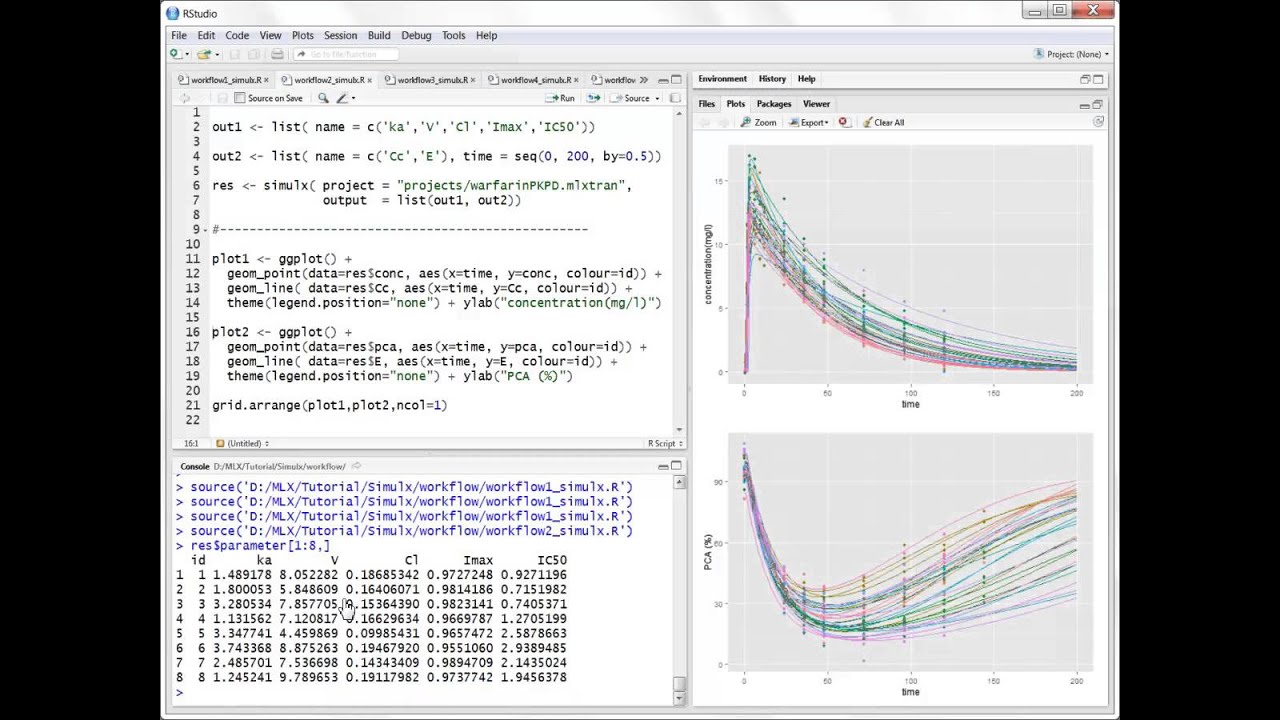Viewport: 1280px width, 720px height.
Task: Click code line 21 with grid.arrange
Action: click(330, 405)
